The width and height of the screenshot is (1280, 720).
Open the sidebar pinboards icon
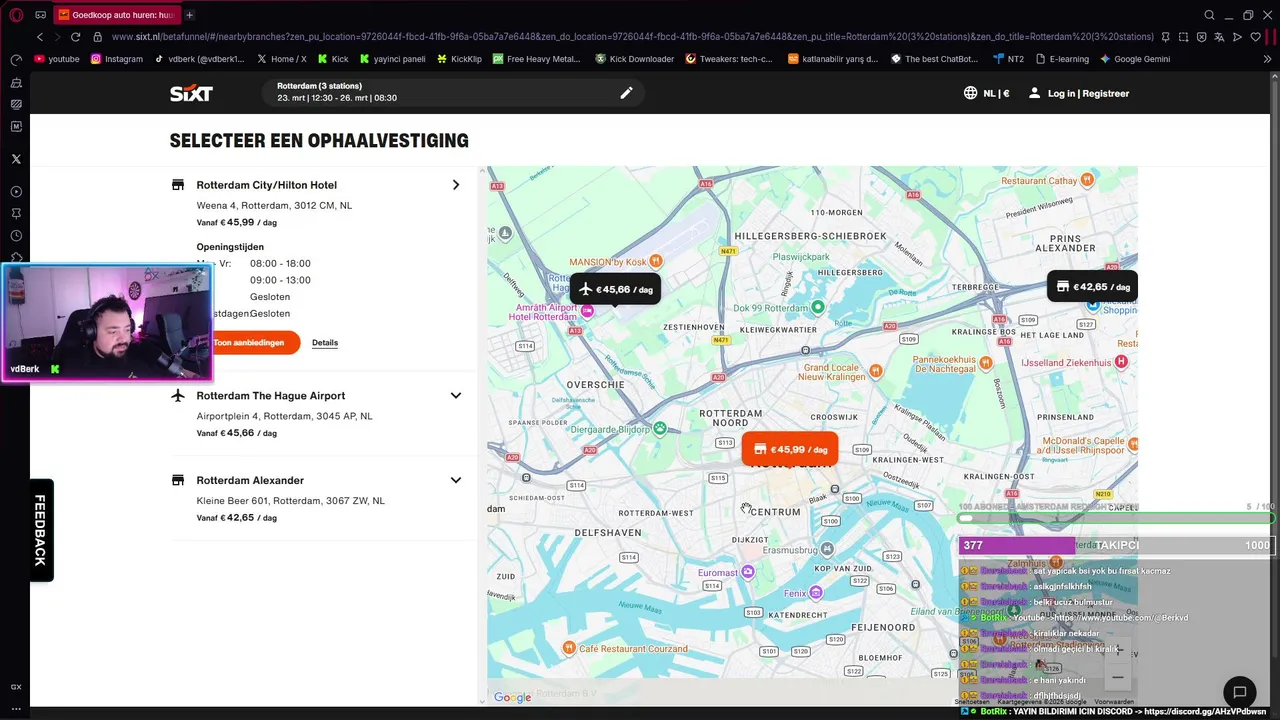(x=16, y=213)
